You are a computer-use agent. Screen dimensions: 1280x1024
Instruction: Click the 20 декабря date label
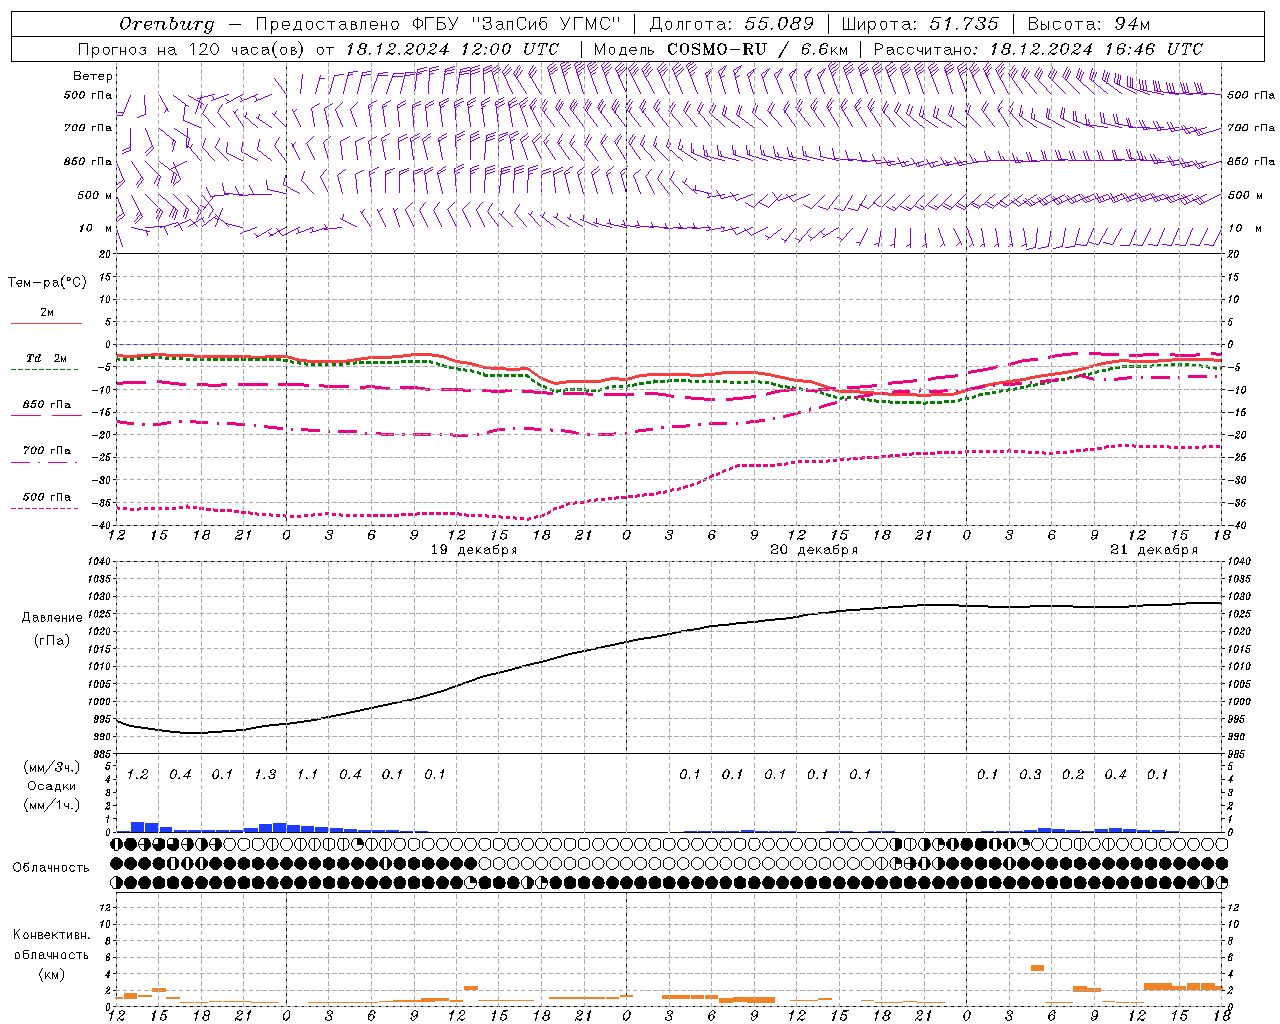[x=814, y=550]
